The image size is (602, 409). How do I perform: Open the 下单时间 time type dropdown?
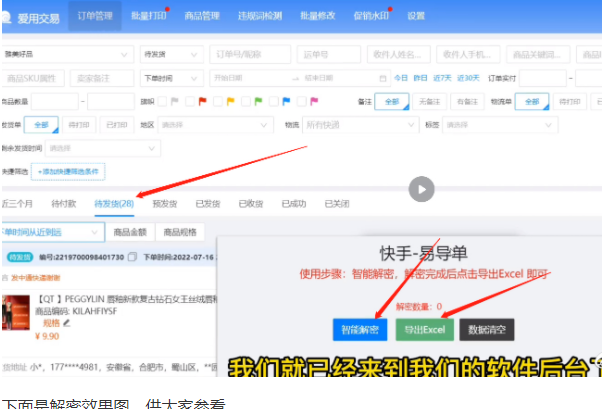pos(171,78)
